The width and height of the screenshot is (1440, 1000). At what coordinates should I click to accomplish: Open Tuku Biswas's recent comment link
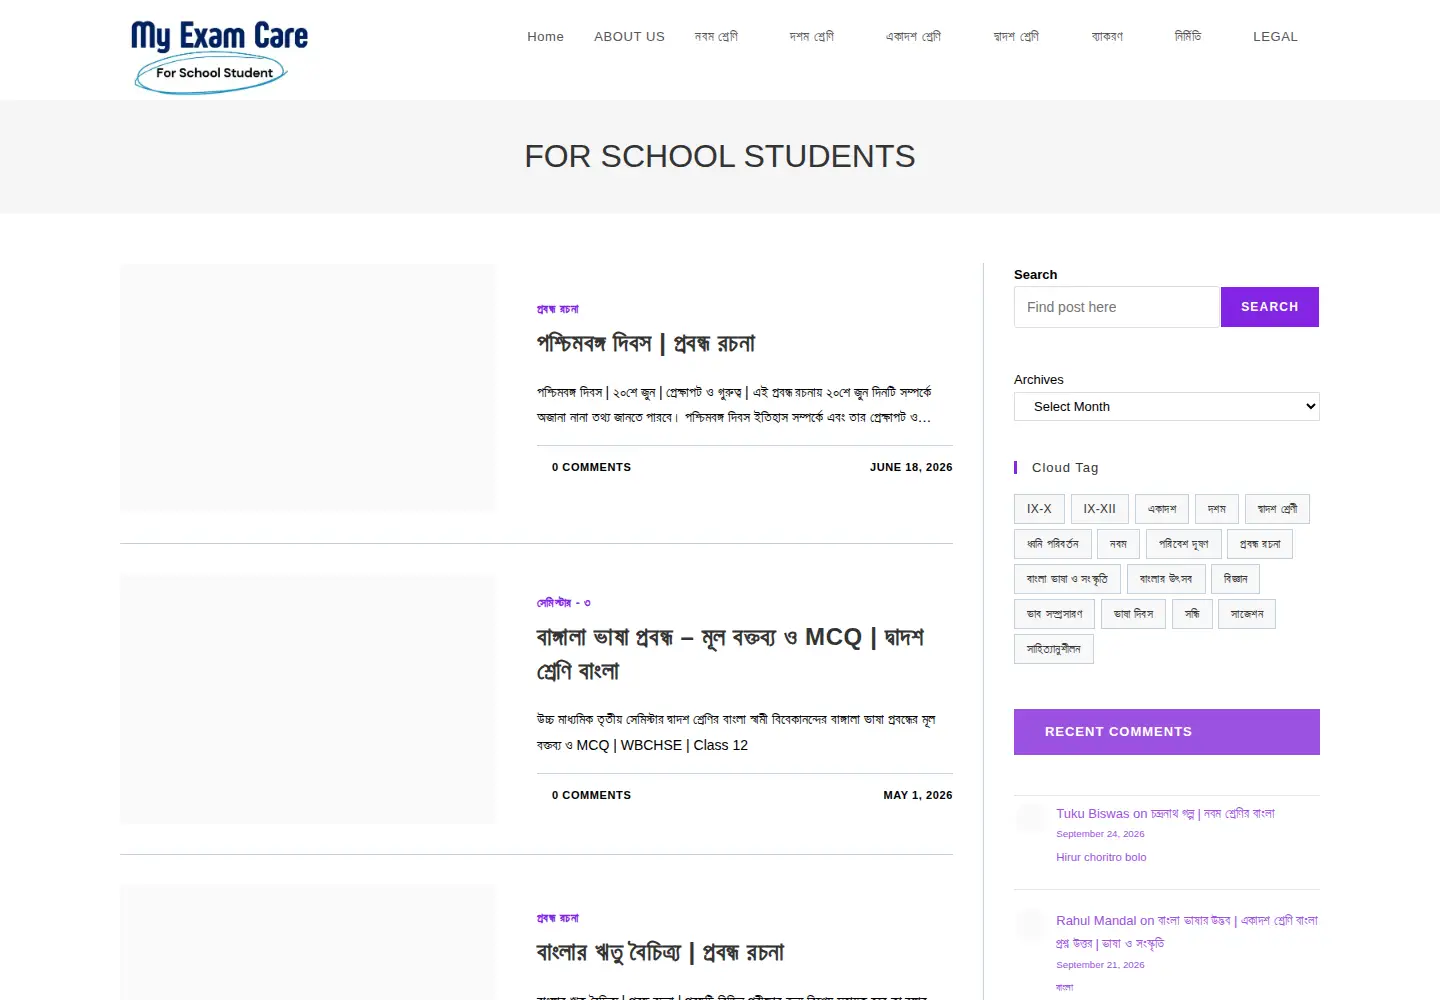[1165, 814]
